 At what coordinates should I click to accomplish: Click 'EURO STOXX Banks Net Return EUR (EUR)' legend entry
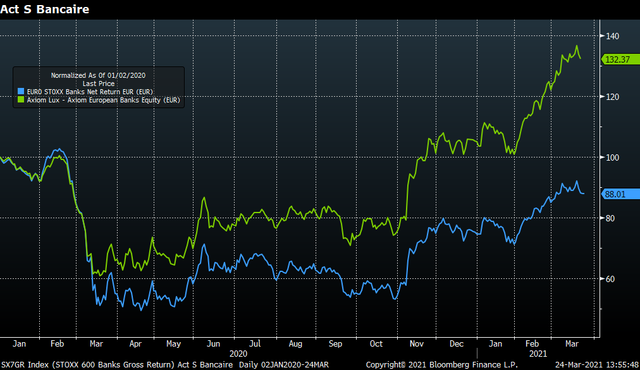click(x=90, y=92)
